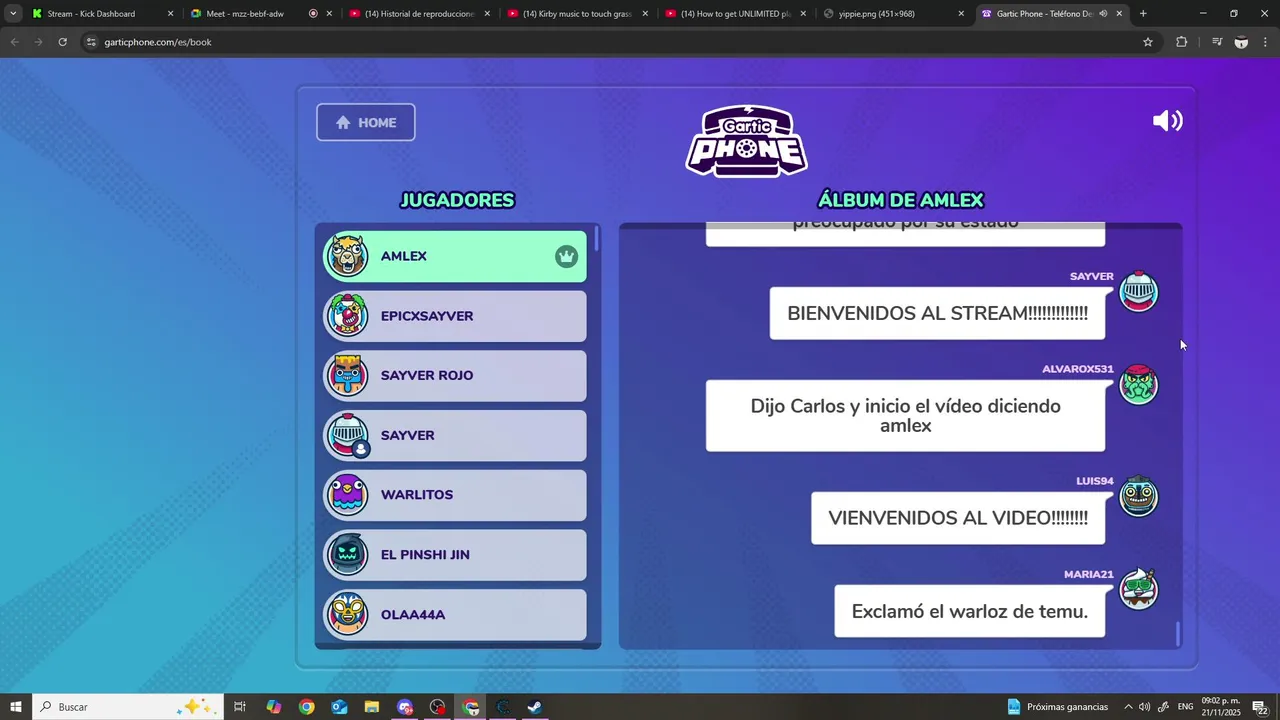The height and width of the screenshot is (720, 1280).
Task: Select player SAYVER ROJO in the list
Action: [x=455, y=376]
